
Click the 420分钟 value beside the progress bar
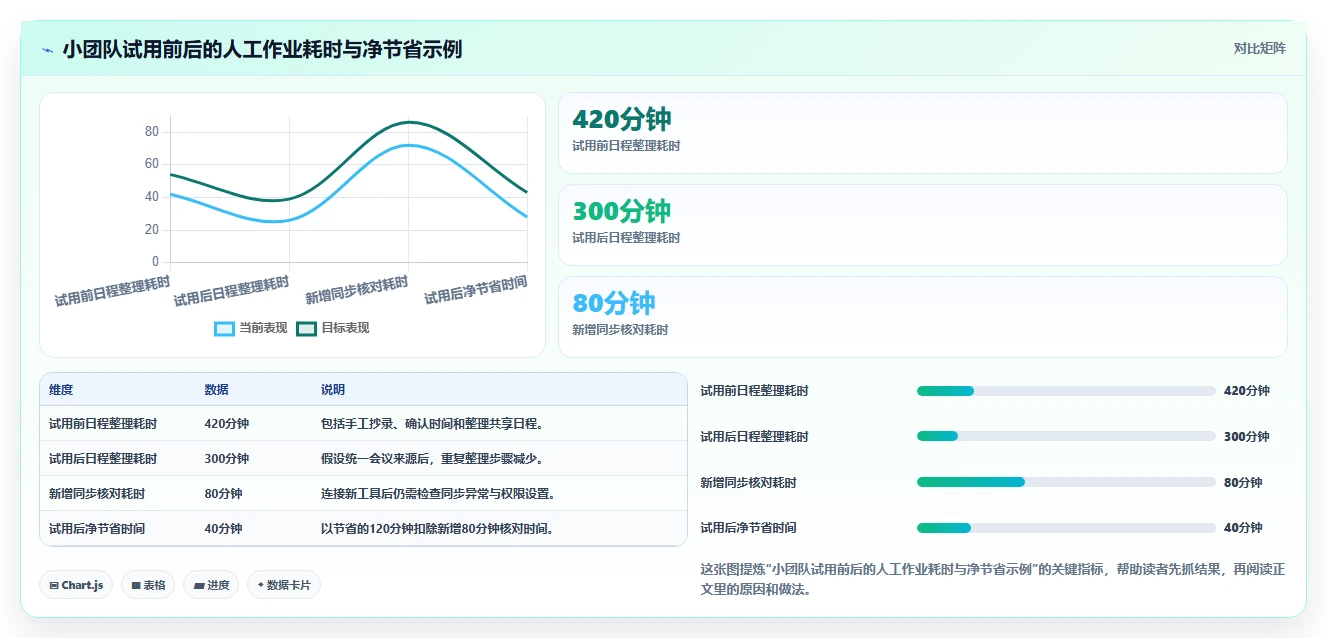[x=1246, y=391]
